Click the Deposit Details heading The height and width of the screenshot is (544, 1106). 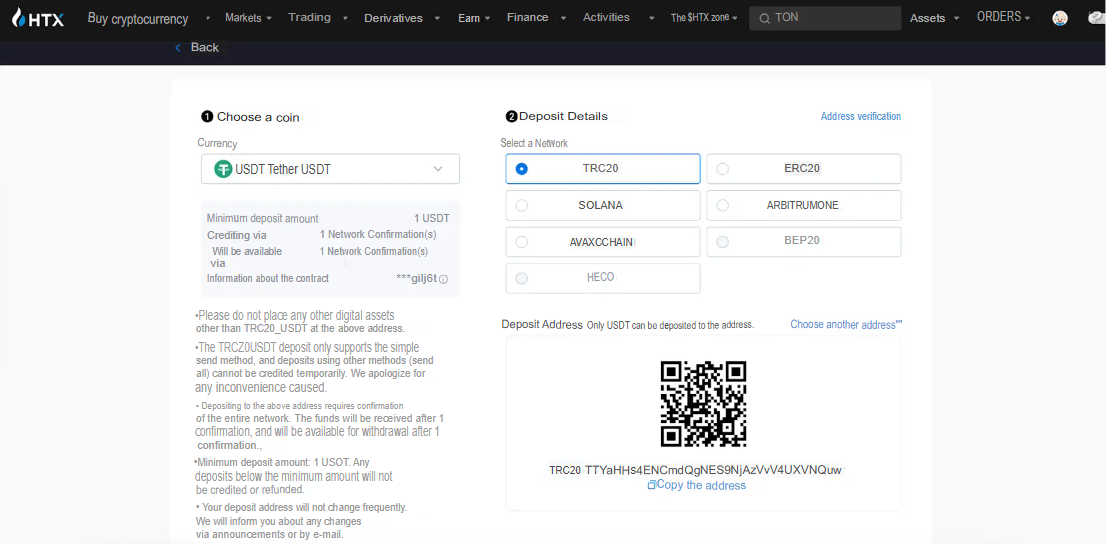tap(563, 116)
